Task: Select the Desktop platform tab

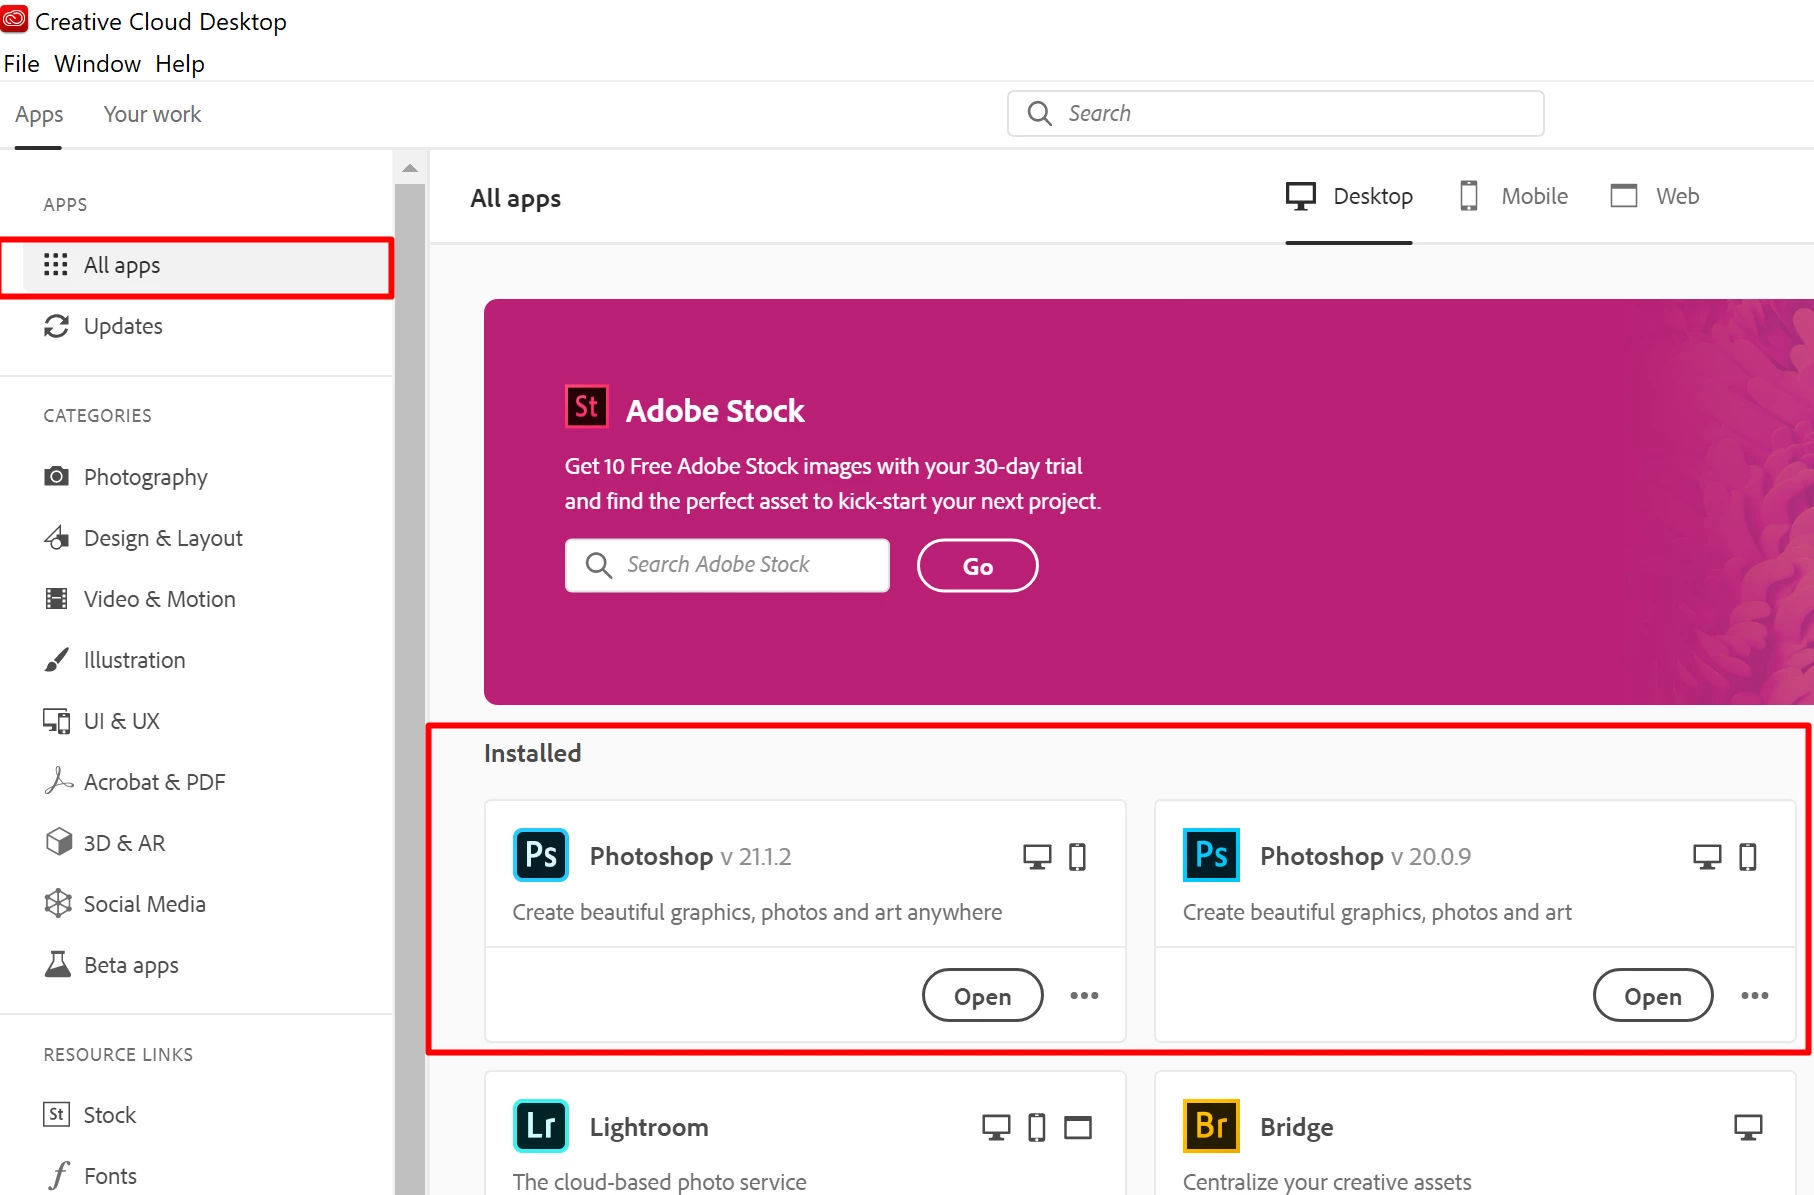Action: [1349, 196]
